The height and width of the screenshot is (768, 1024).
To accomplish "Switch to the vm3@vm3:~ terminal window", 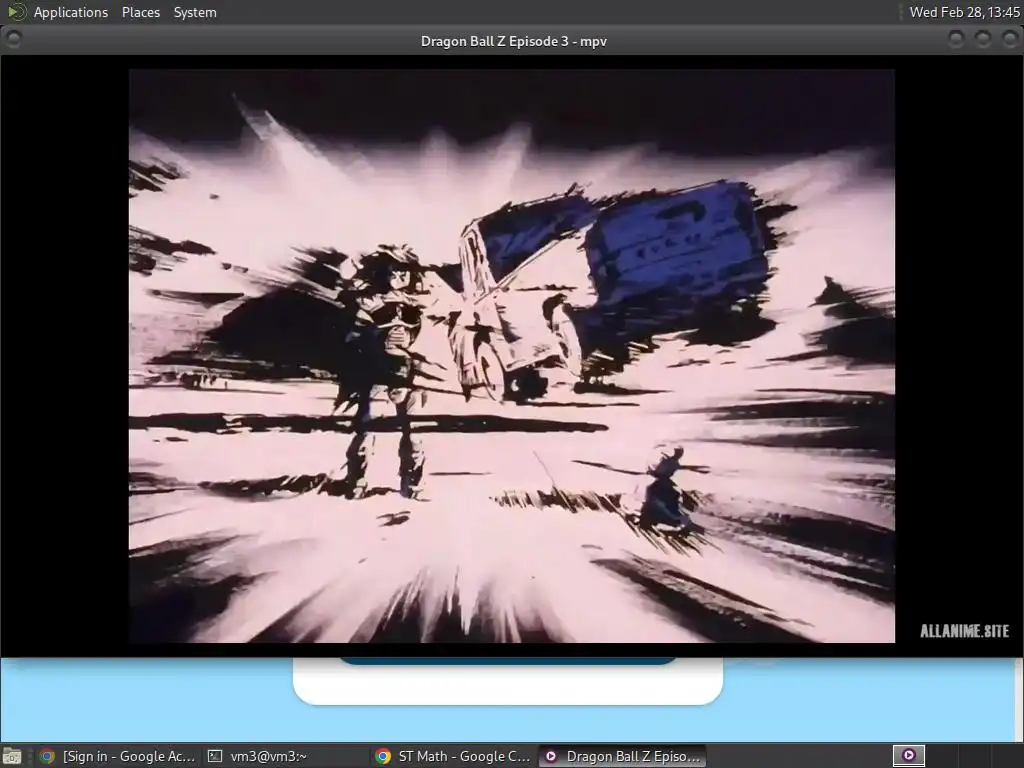I will point(285,756).
